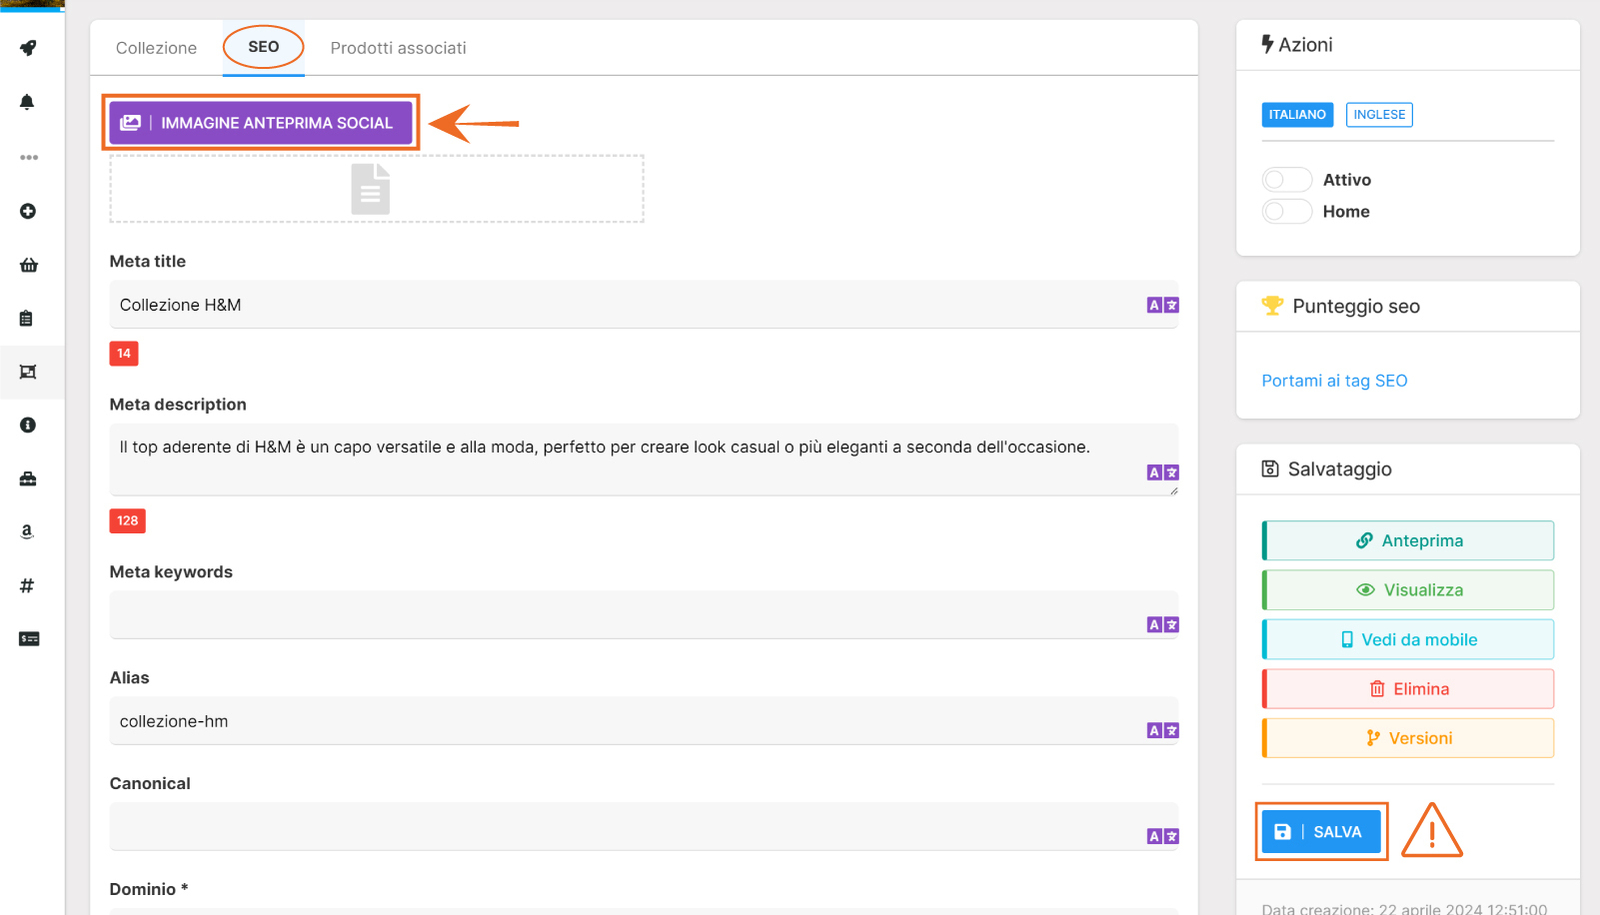Expand the three dots sidebar menu

click(x=28, y=157)
